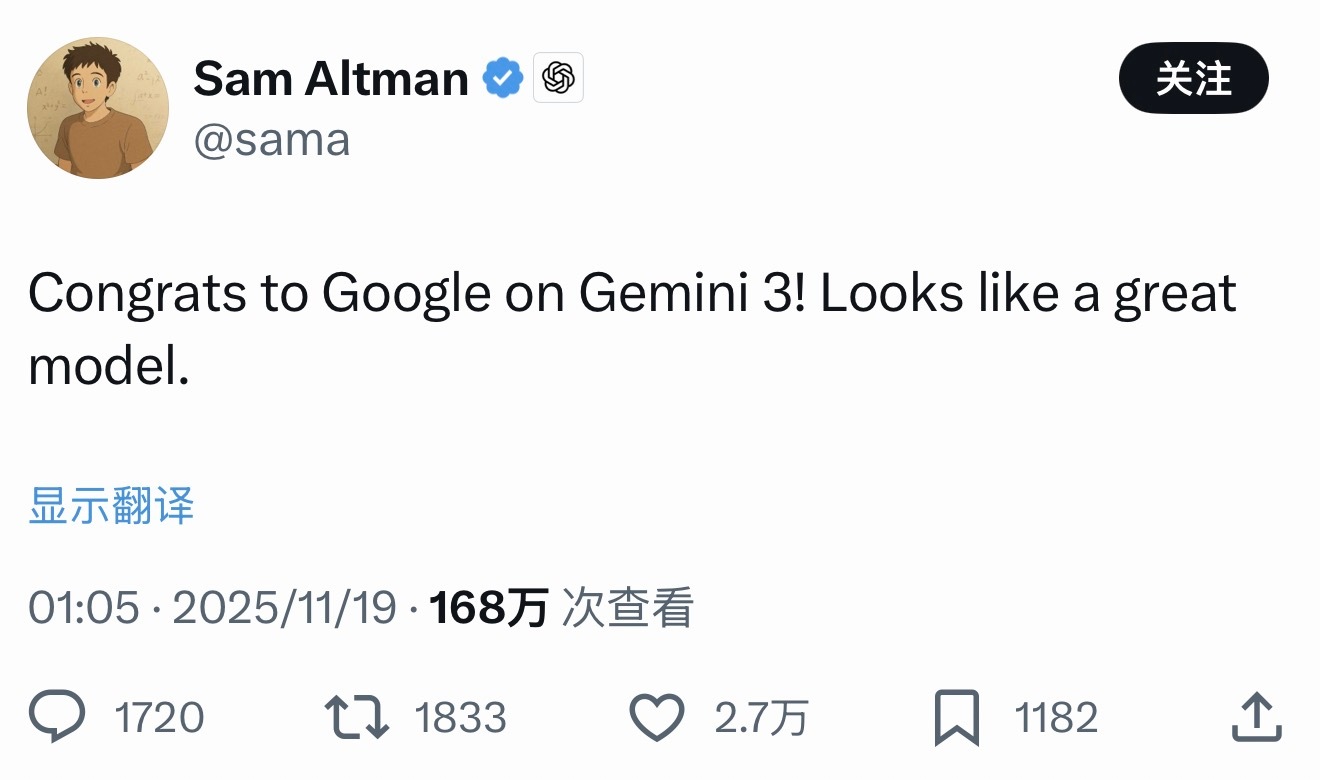The height and width of the screenshot is (780, 1320).
Task: Click the 2.7万 like count
Action: click(761, 718)
